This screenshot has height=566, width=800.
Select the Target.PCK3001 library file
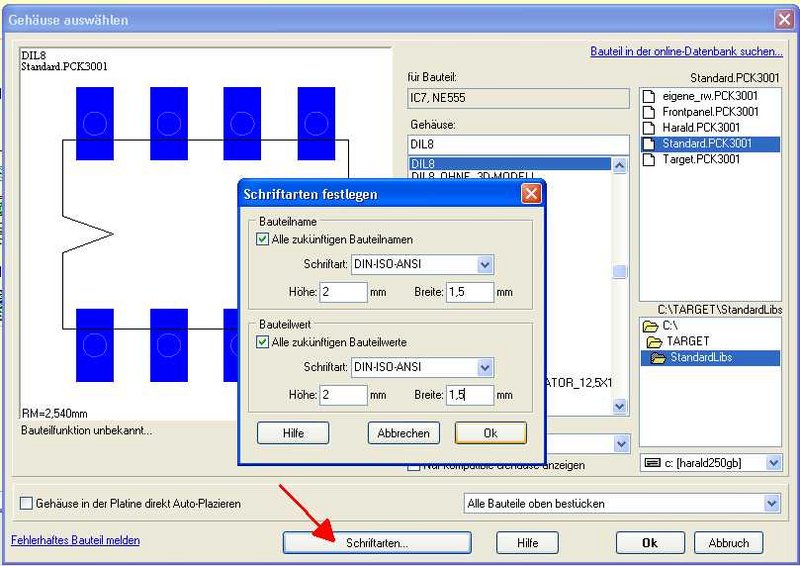(701, 159)
